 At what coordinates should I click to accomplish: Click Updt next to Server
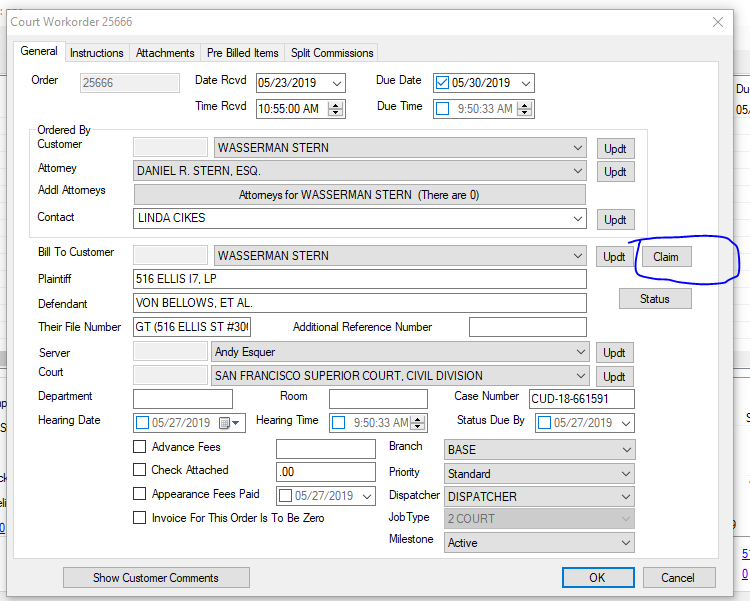point(614,353)
